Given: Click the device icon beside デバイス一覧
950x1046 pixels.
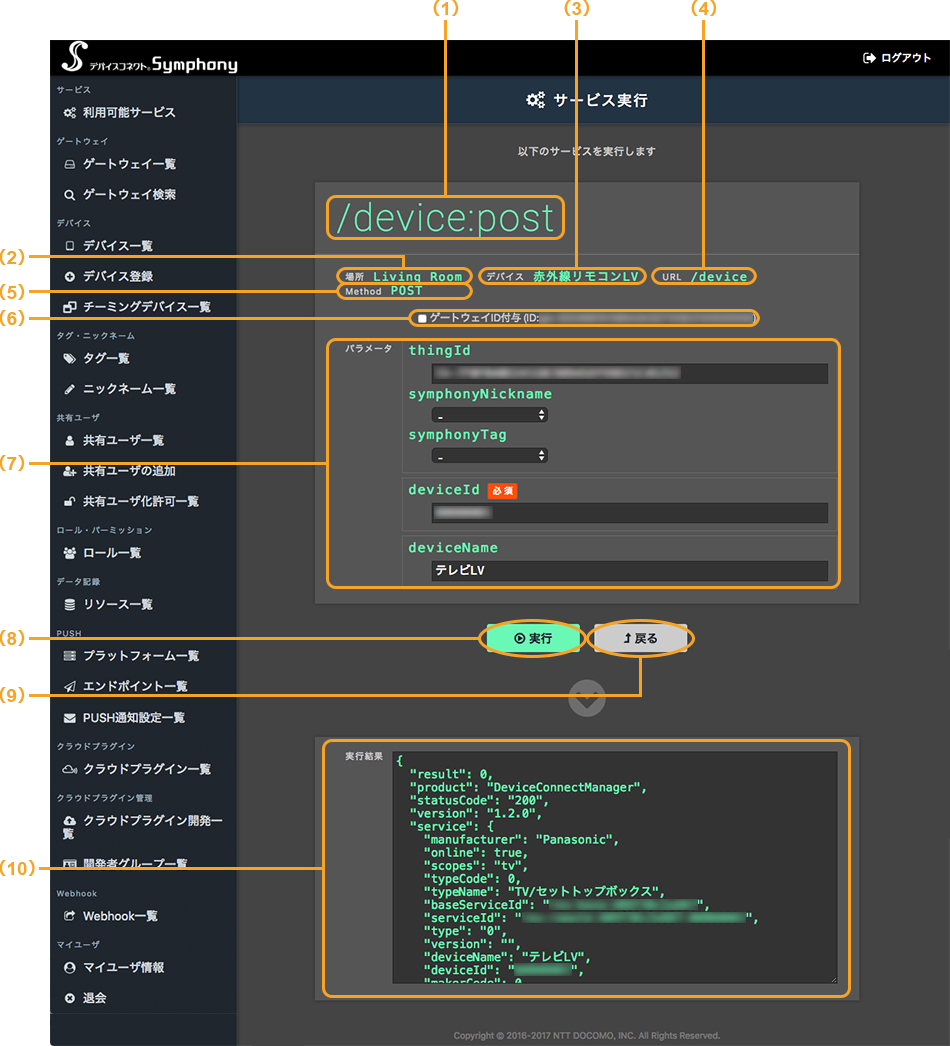Looking at the screenshot, I should point(69,246).
